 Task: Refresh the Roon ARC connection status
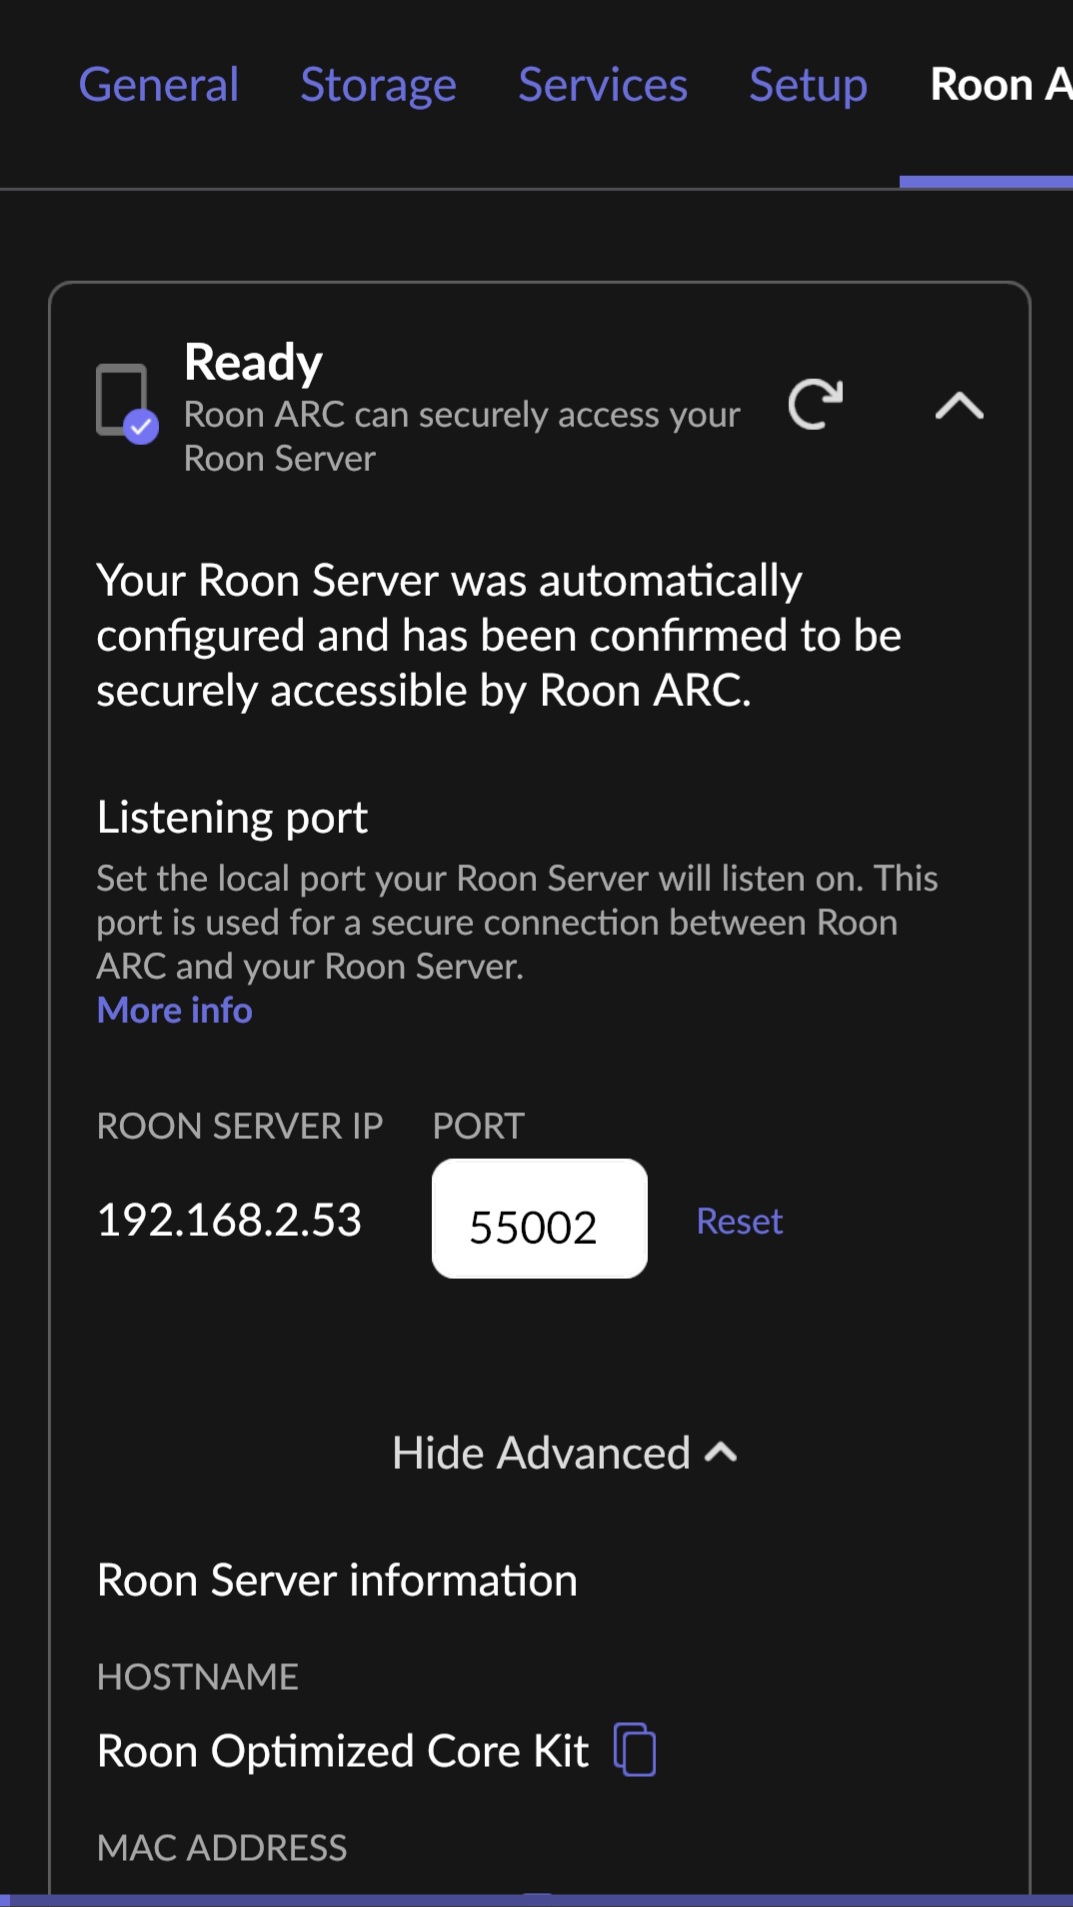tap(815, 405)
